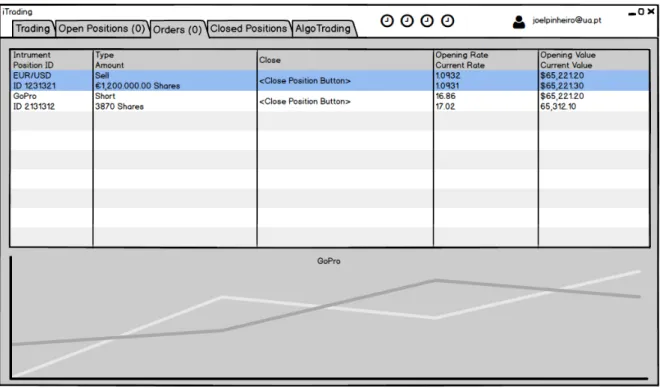This screenshot has width=660, height=388.
Task: Click Close Position Button in GoPro row
Action: (x=305, y=101)
